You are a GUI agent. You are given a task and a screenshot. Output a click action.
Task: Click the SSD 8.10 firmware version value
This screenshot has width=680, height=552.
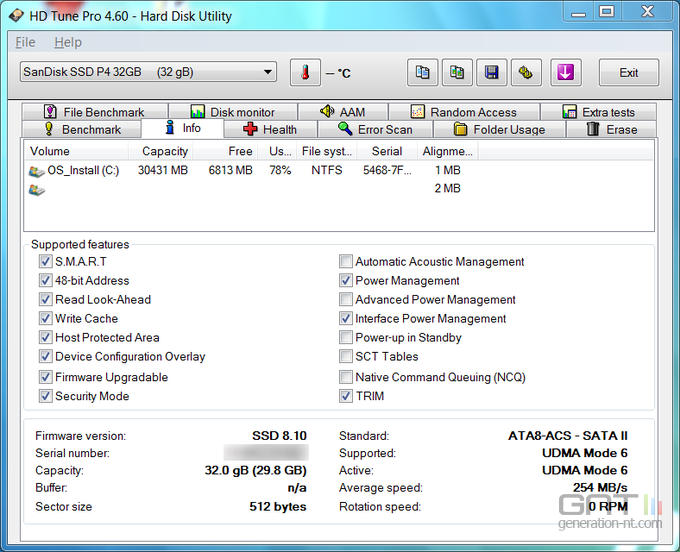pos(279,435)
